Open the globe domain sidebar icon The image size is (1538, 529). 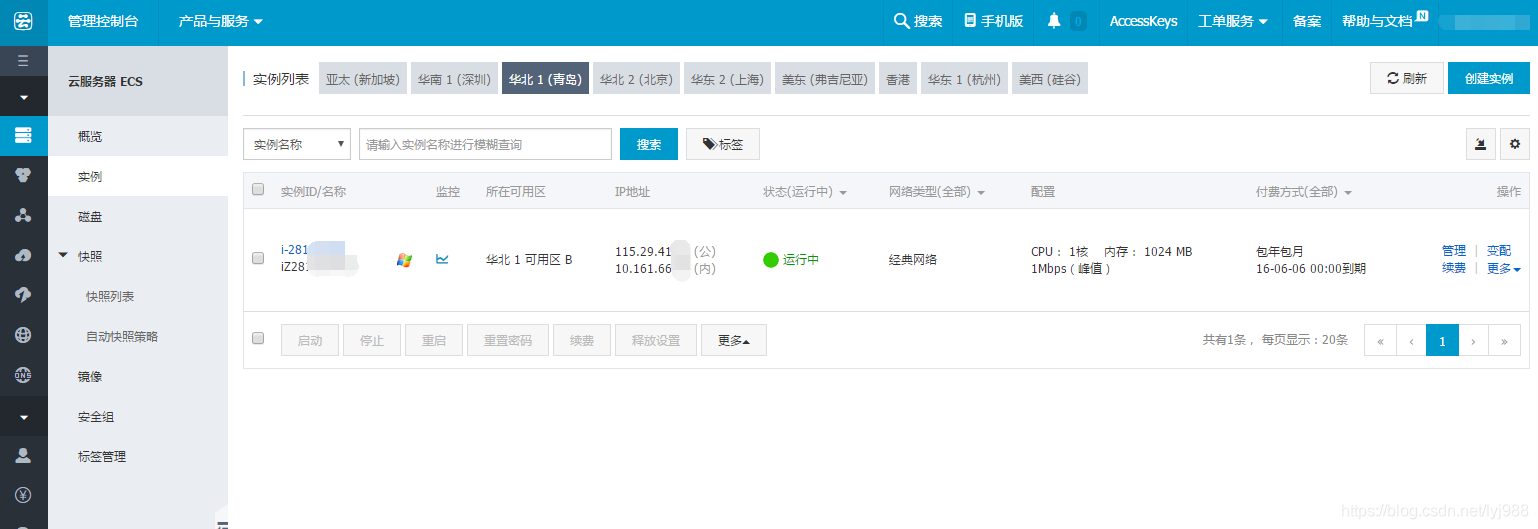point(23,335)
